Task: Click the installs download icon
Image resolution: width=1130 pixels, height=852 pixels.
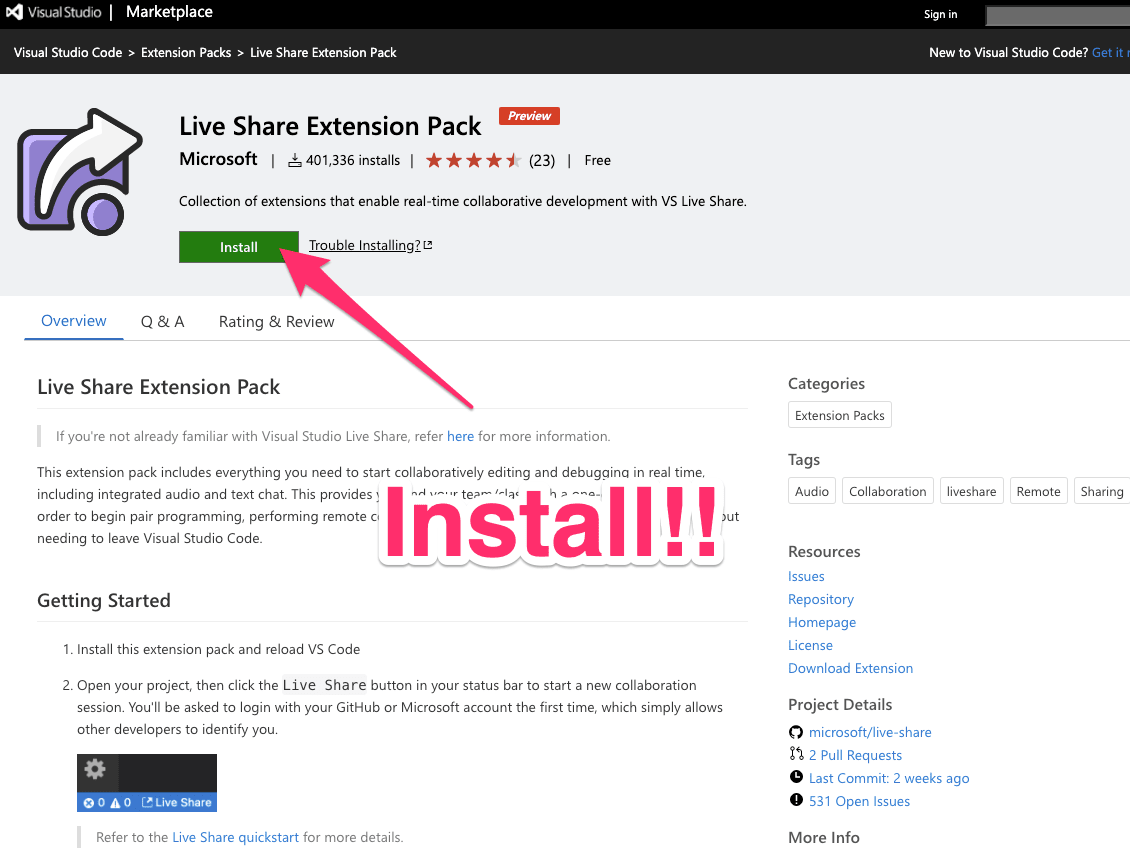Action: pos(295,161)
